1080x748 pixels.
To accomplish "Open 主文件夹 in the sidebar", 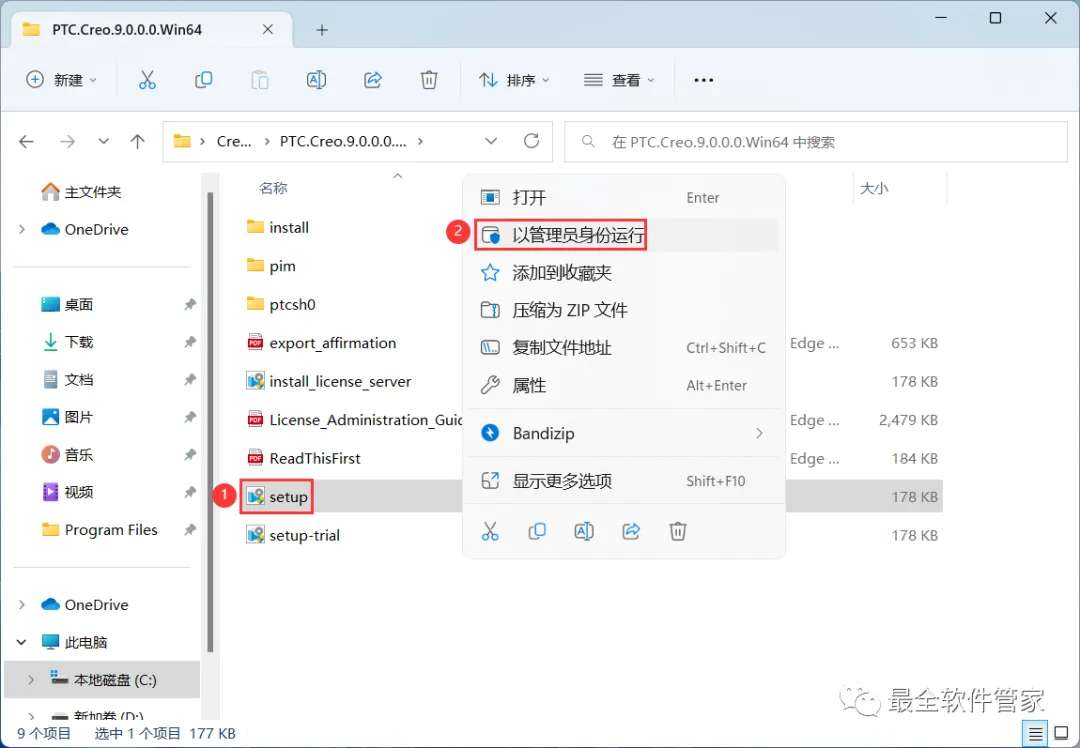I will (x=81, y=192).
